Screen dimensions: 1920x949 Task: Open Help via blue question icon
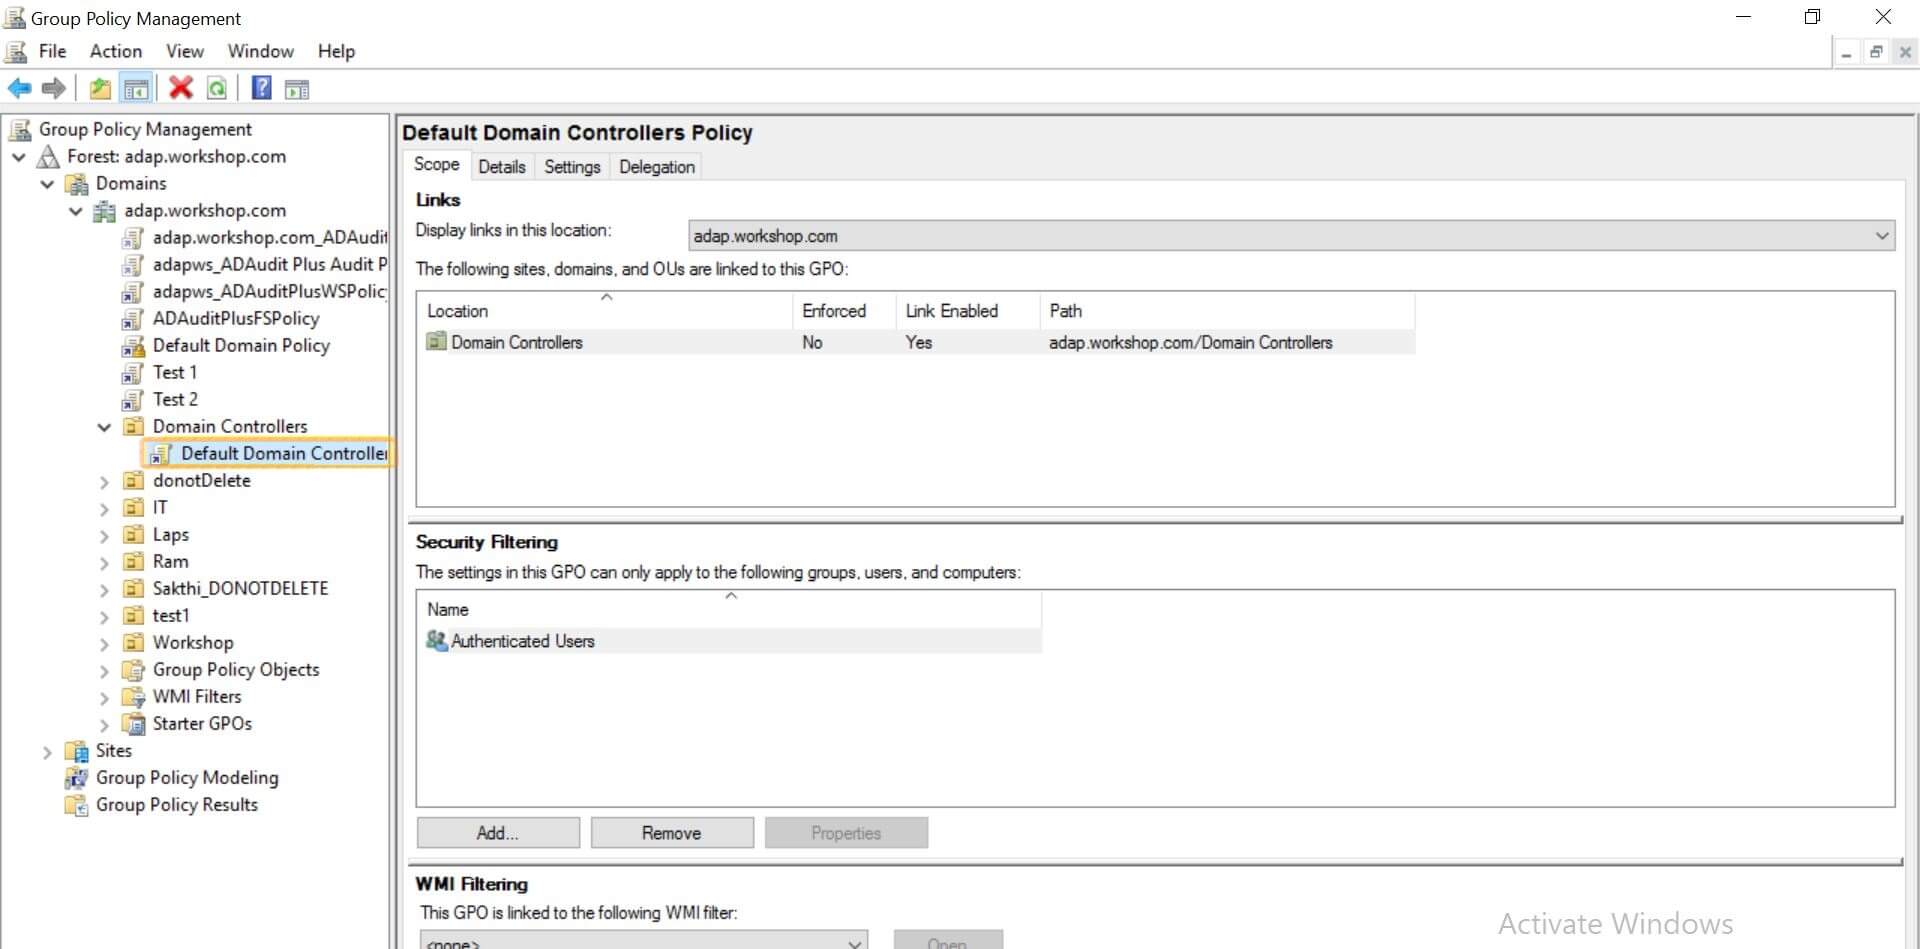pyautogui.click(x=261, y=89)
